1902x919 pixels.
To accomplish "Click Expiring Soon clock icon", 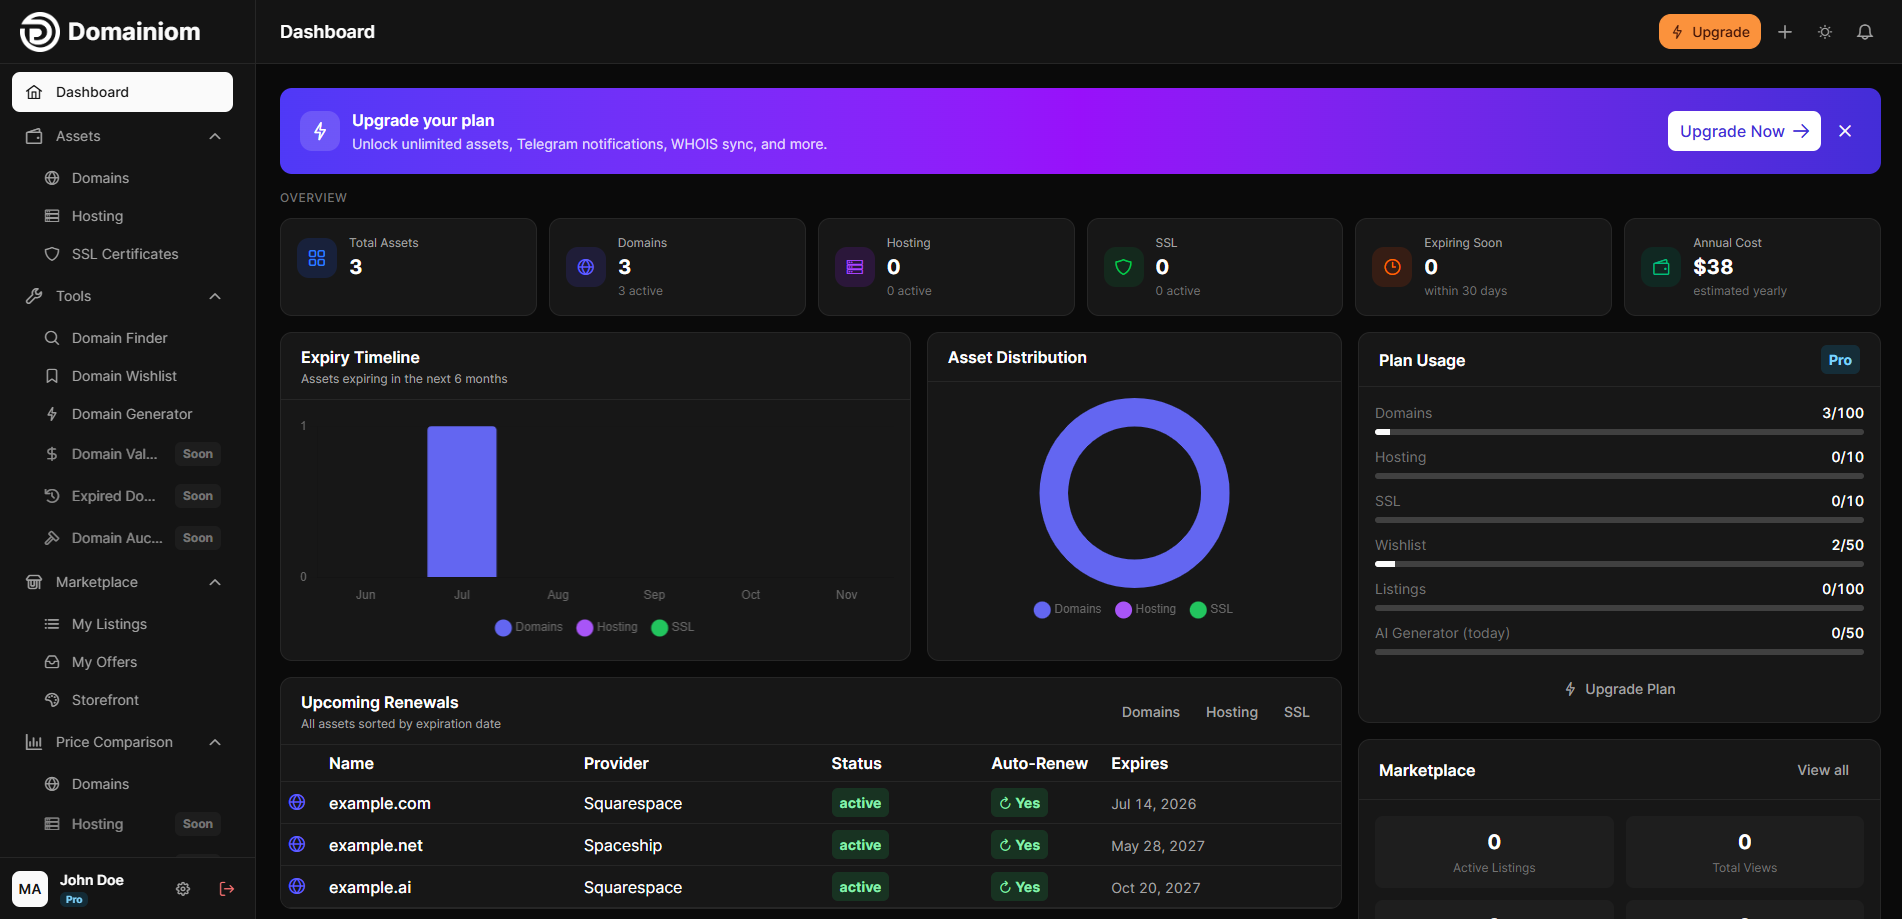I will click(1392, 267).
